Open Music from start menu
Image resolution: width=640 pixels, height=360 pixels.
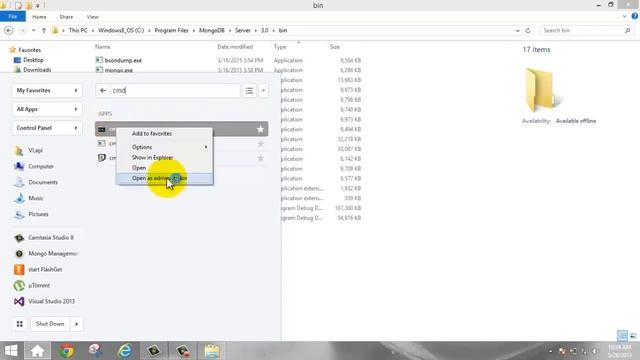(x=29, y=198)
